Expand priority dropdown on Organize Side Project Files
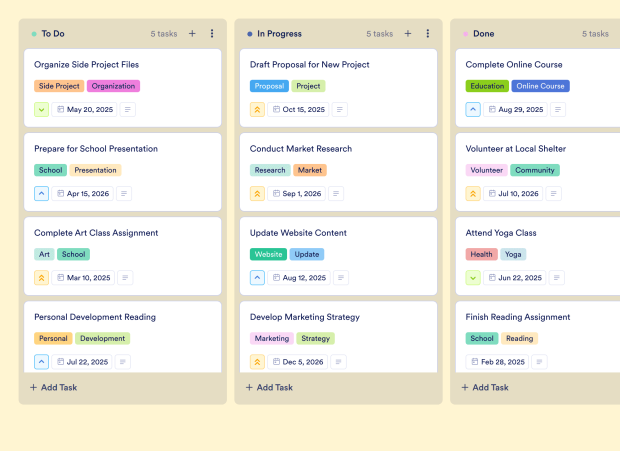This screenshot has width=620, height=451. click(42, 110)
